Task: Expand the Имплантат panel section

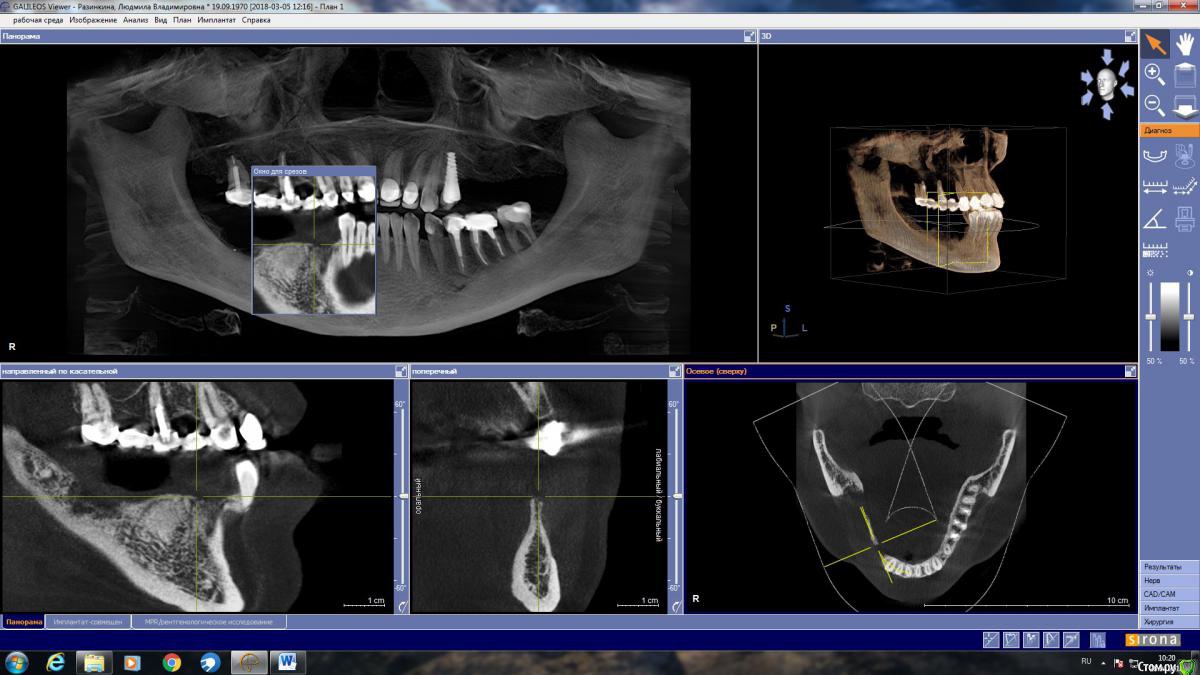Action: (x=1169, y=608)
